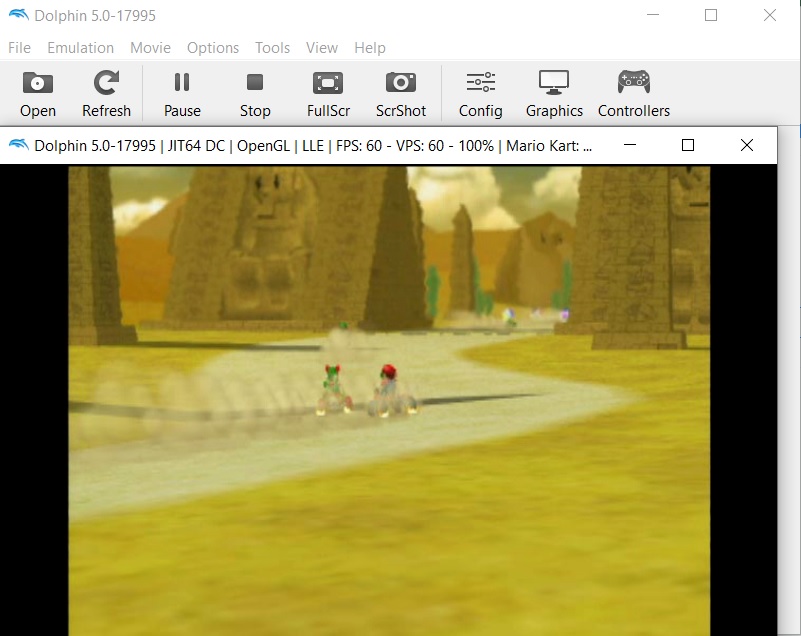Open the Emulation menu
Viewport: 801px width, 636px height.
tap(81, 48)
